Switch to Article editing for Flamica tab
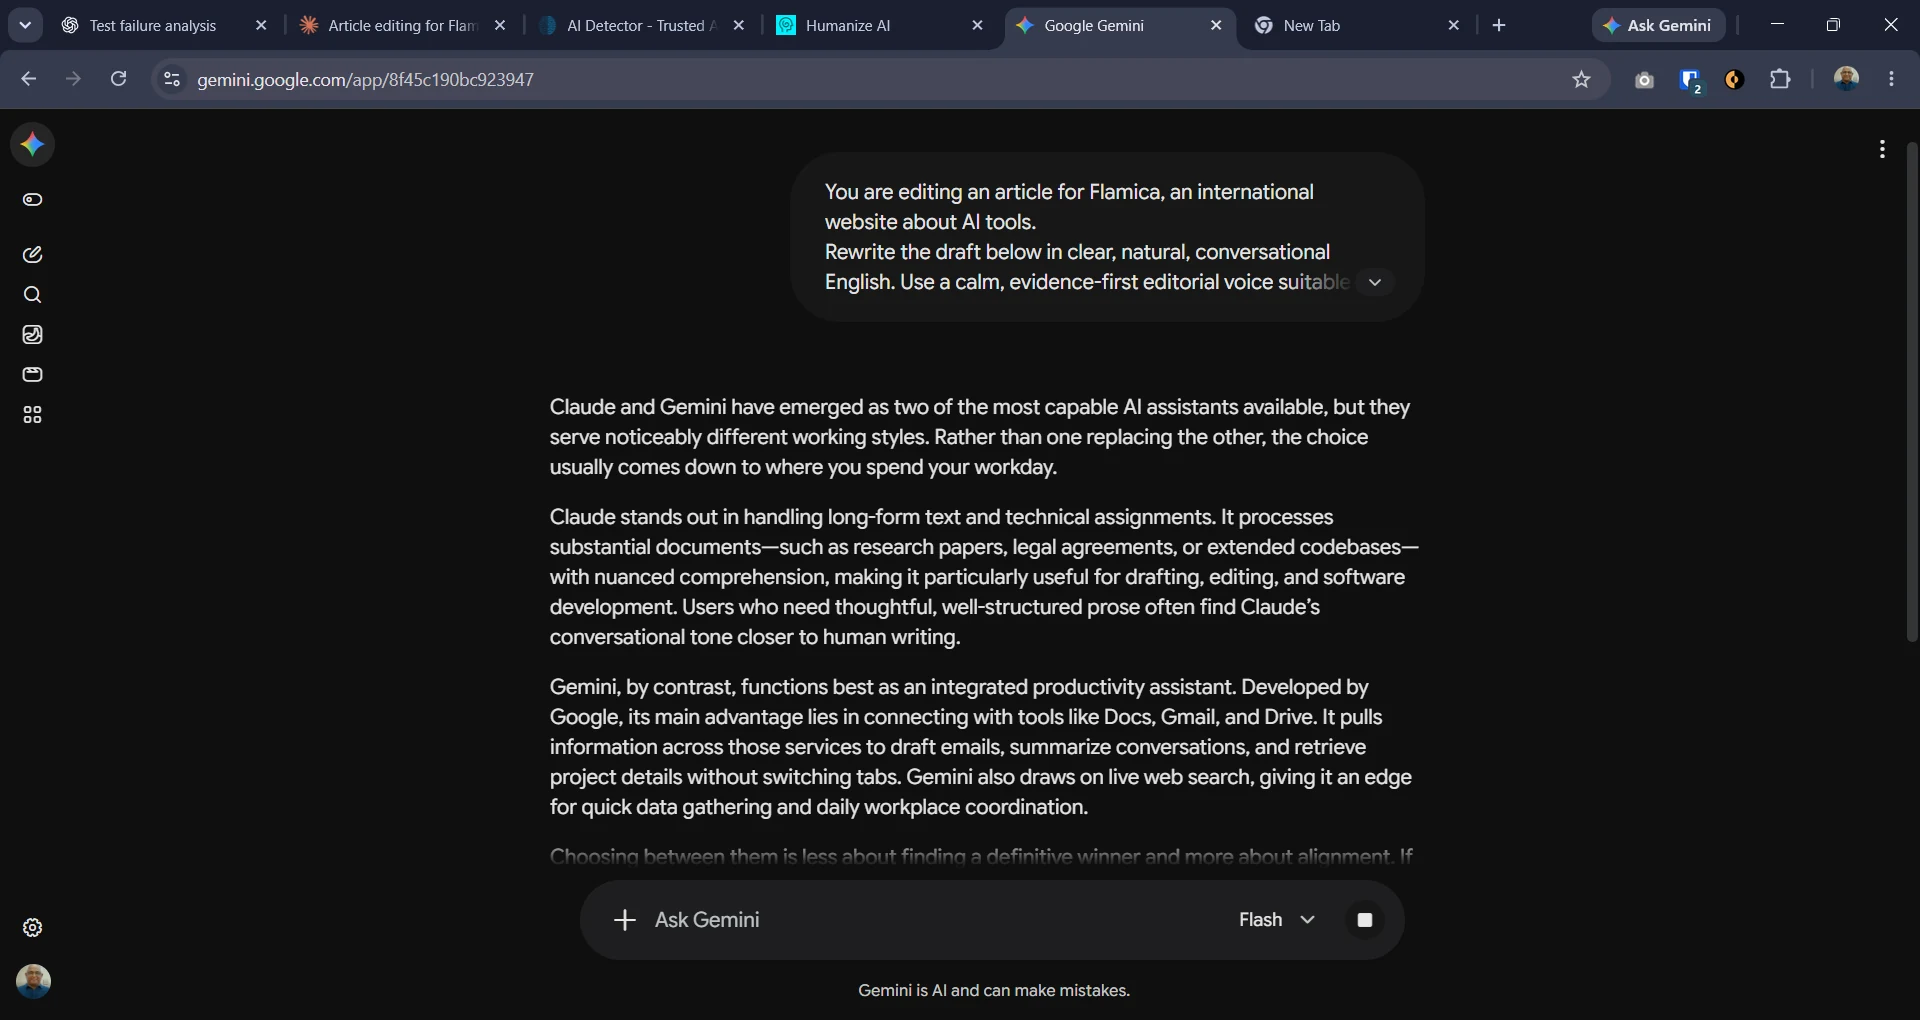Viewport: 1920px width, 1020px height. coord(402,26)
